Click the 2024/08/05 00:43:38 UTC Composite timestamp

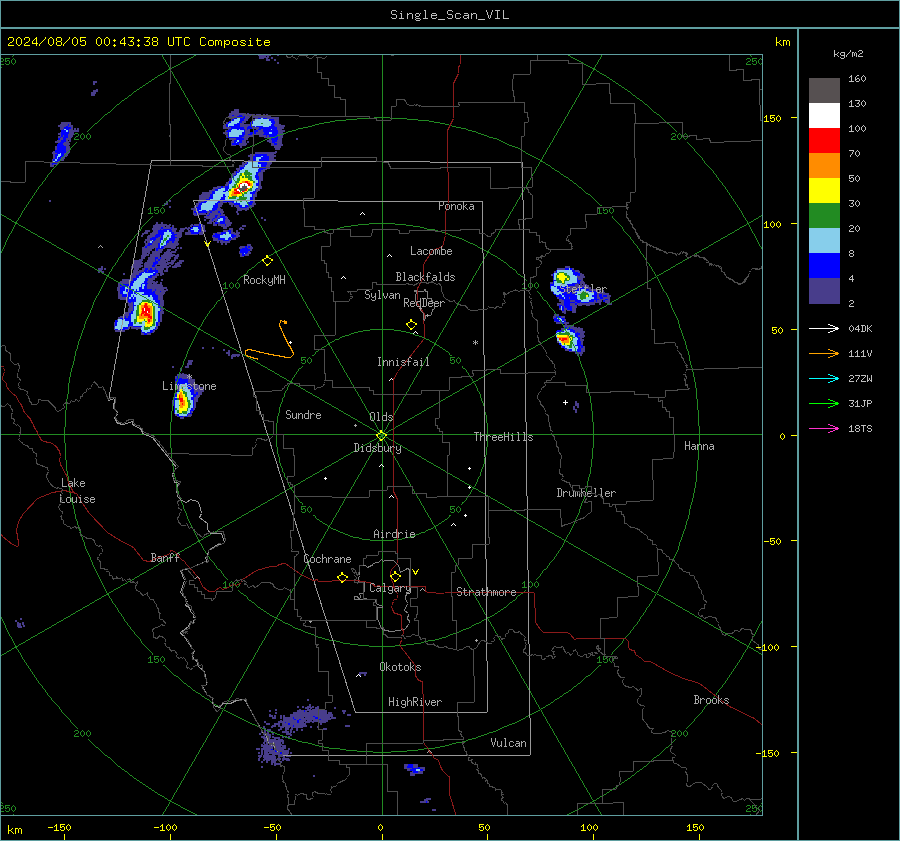tap(139, 42)
